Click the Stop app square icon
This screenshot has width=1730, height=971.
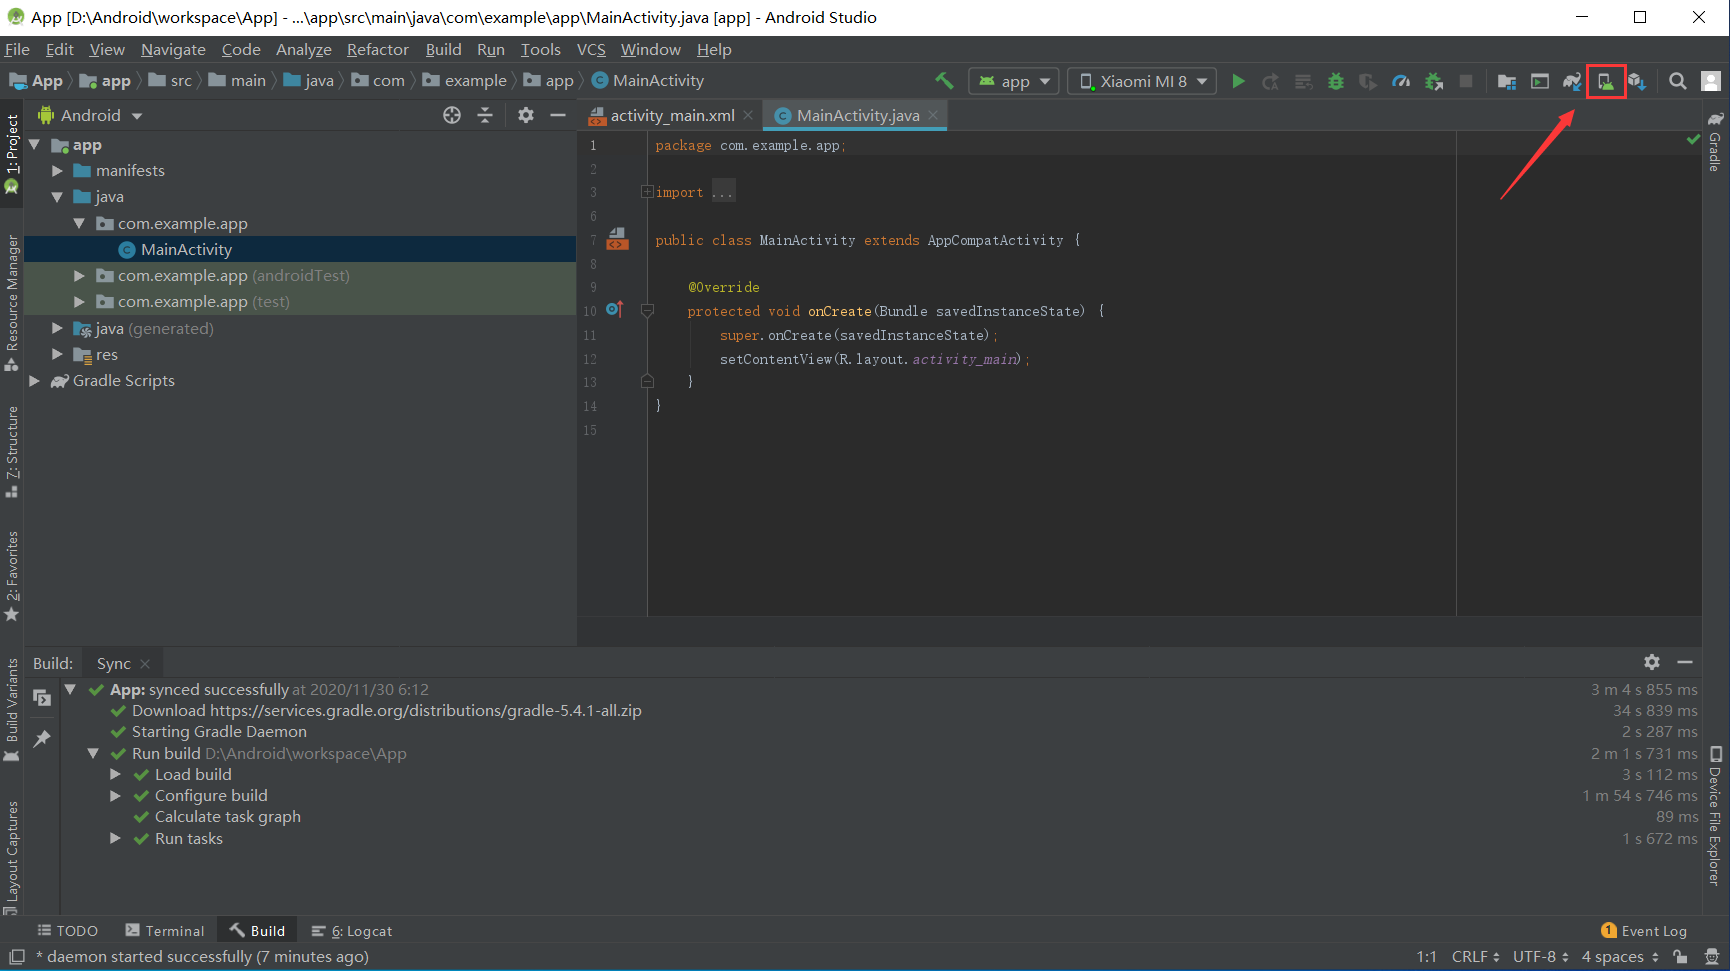point(1466,81)
